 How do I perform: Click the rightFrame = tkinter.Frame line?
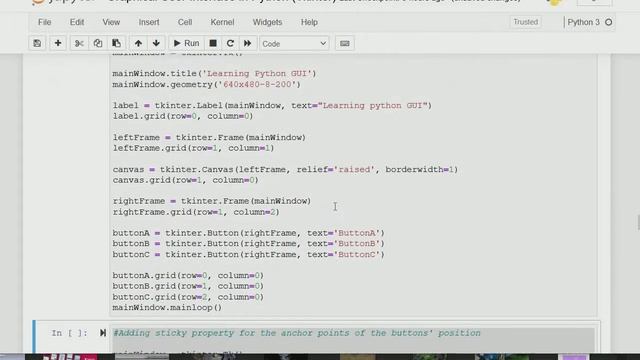tap(212, 201)
